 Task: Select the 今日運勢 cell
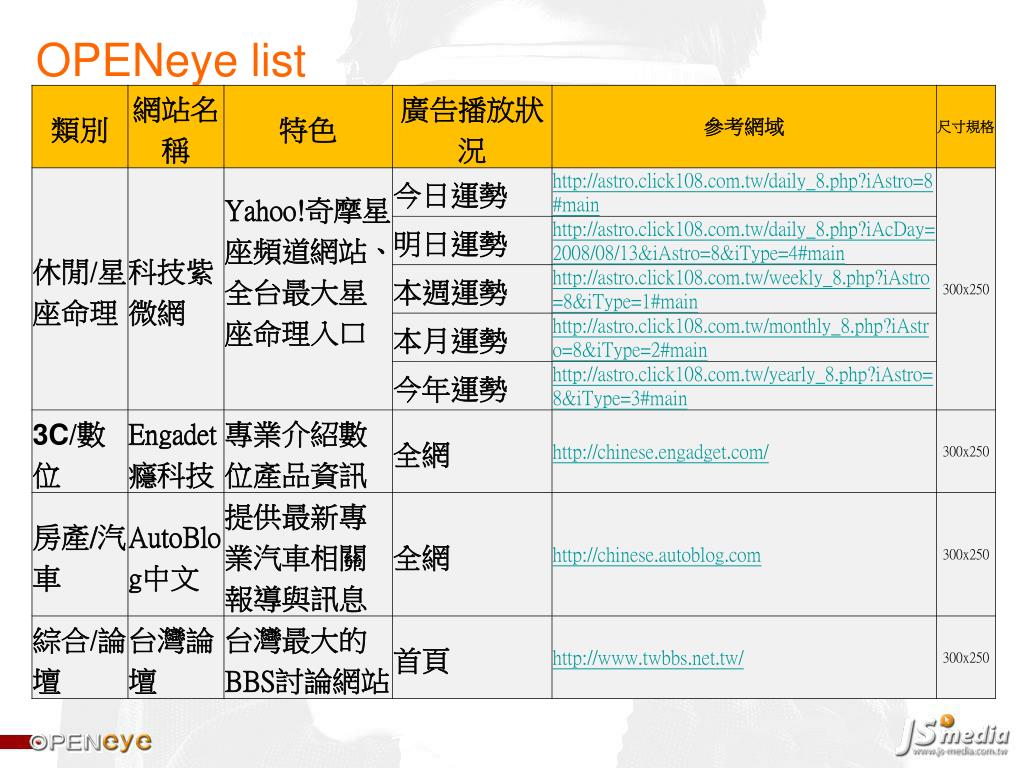pyautogui.click(x=472, y=193)
